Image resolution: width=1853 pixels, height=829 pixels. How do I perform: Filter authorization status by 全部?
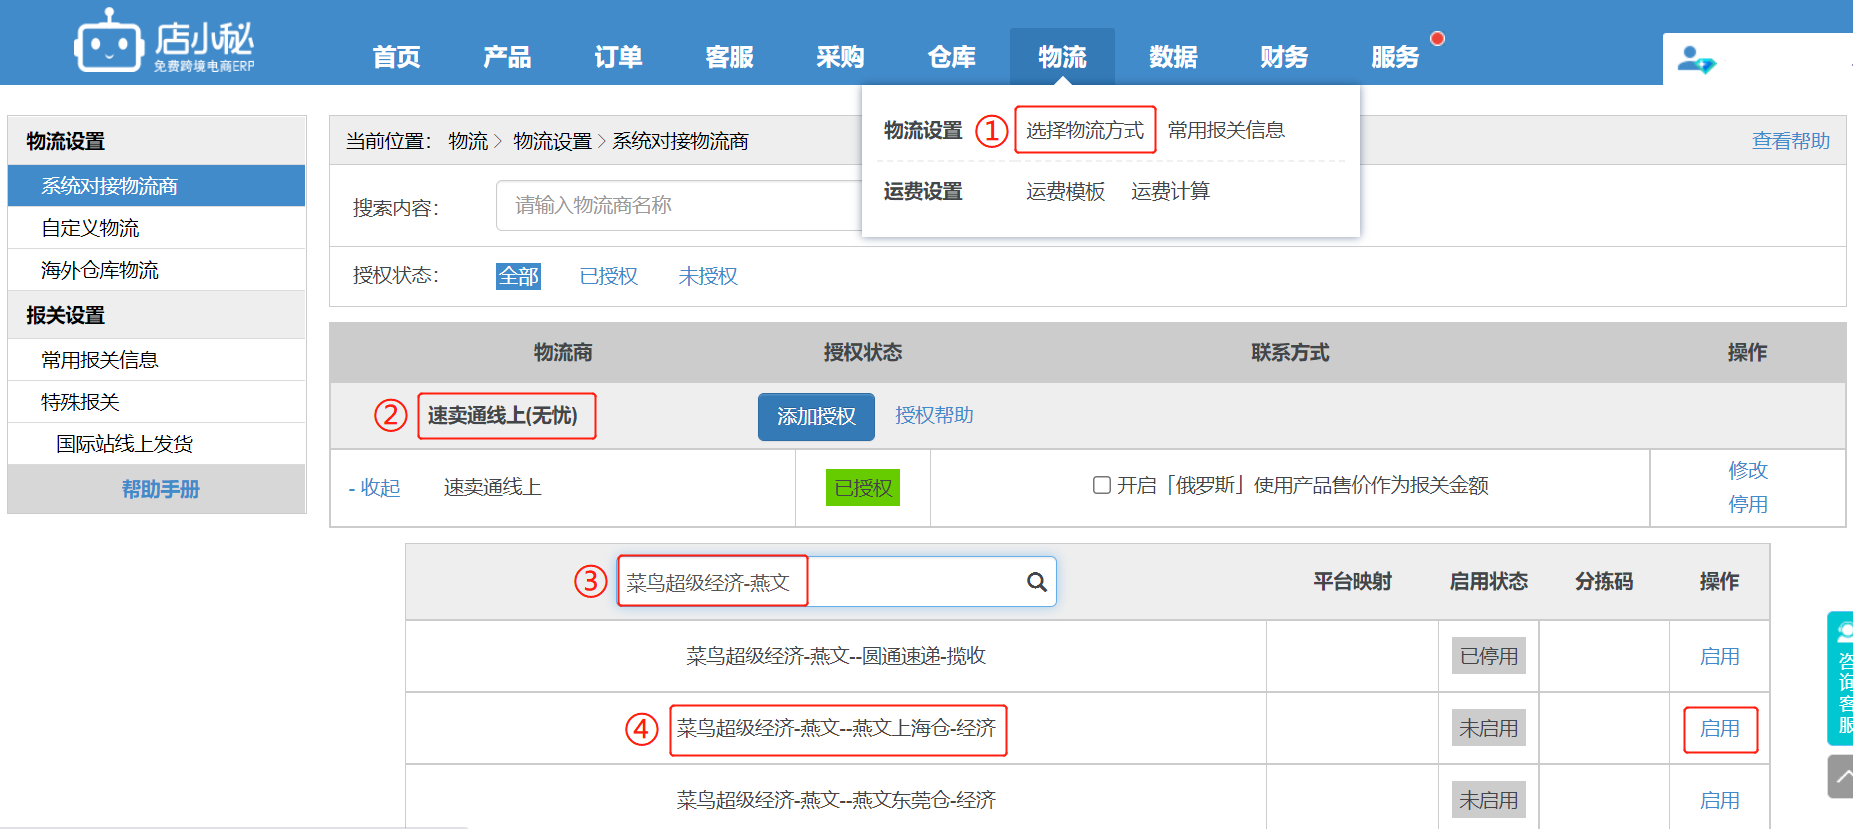(518, 276)
